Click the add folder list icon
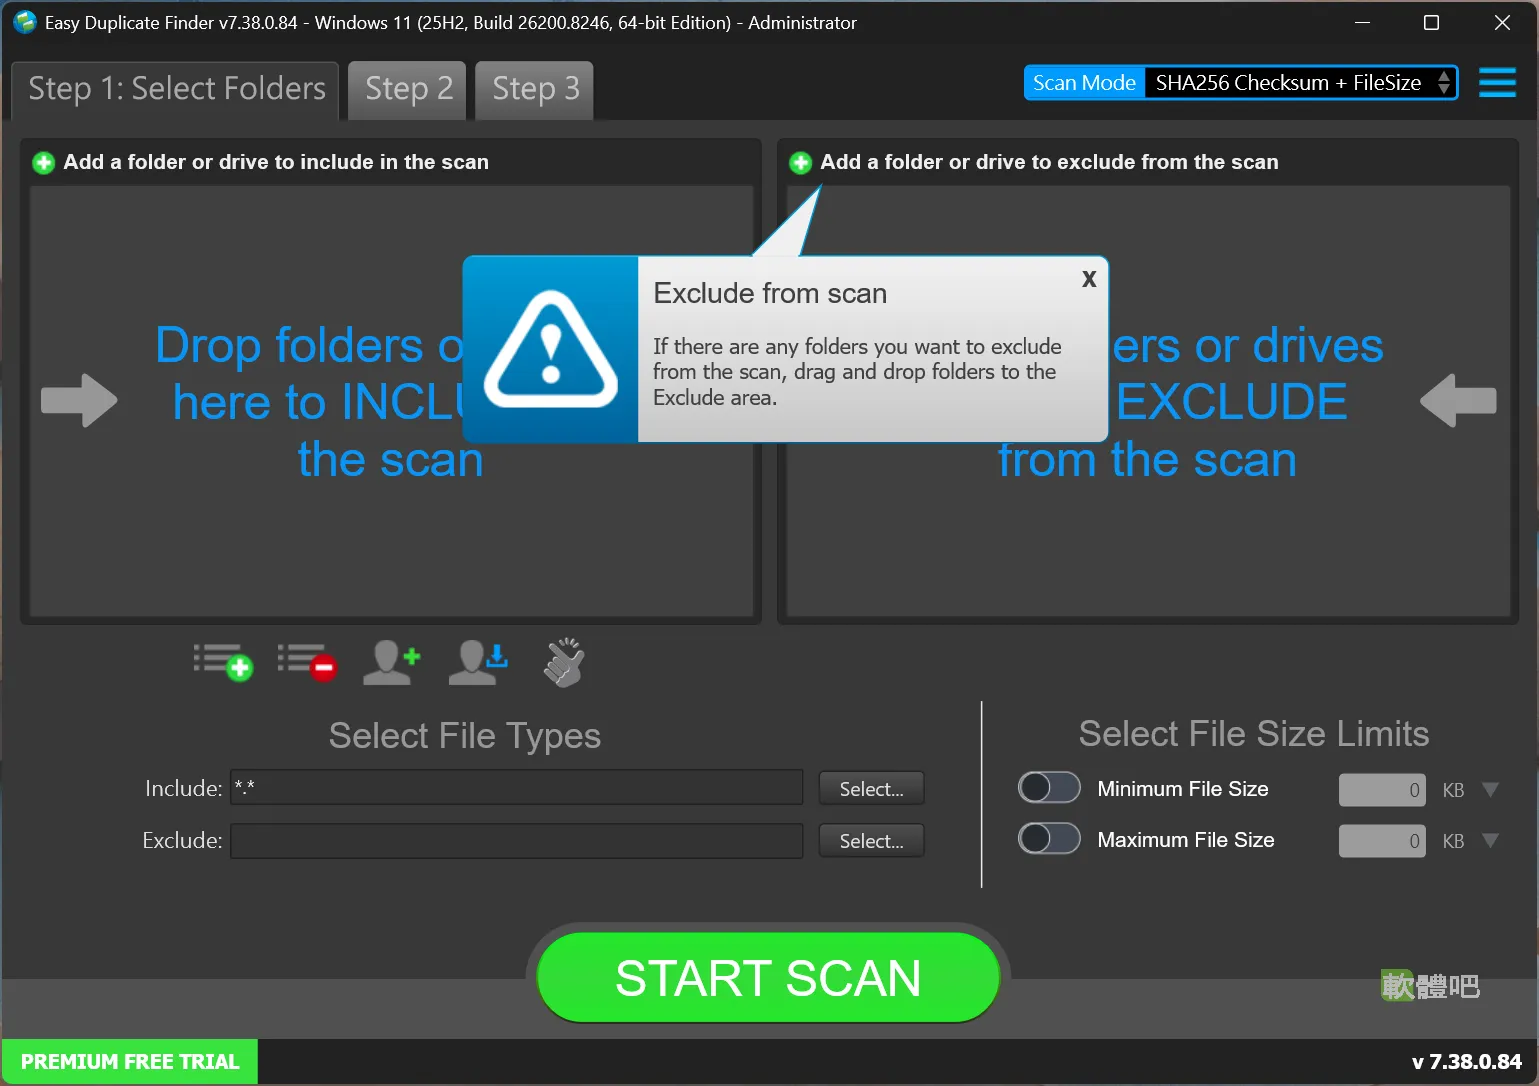The image size is (1539, 1086). [x=223, y=662]
